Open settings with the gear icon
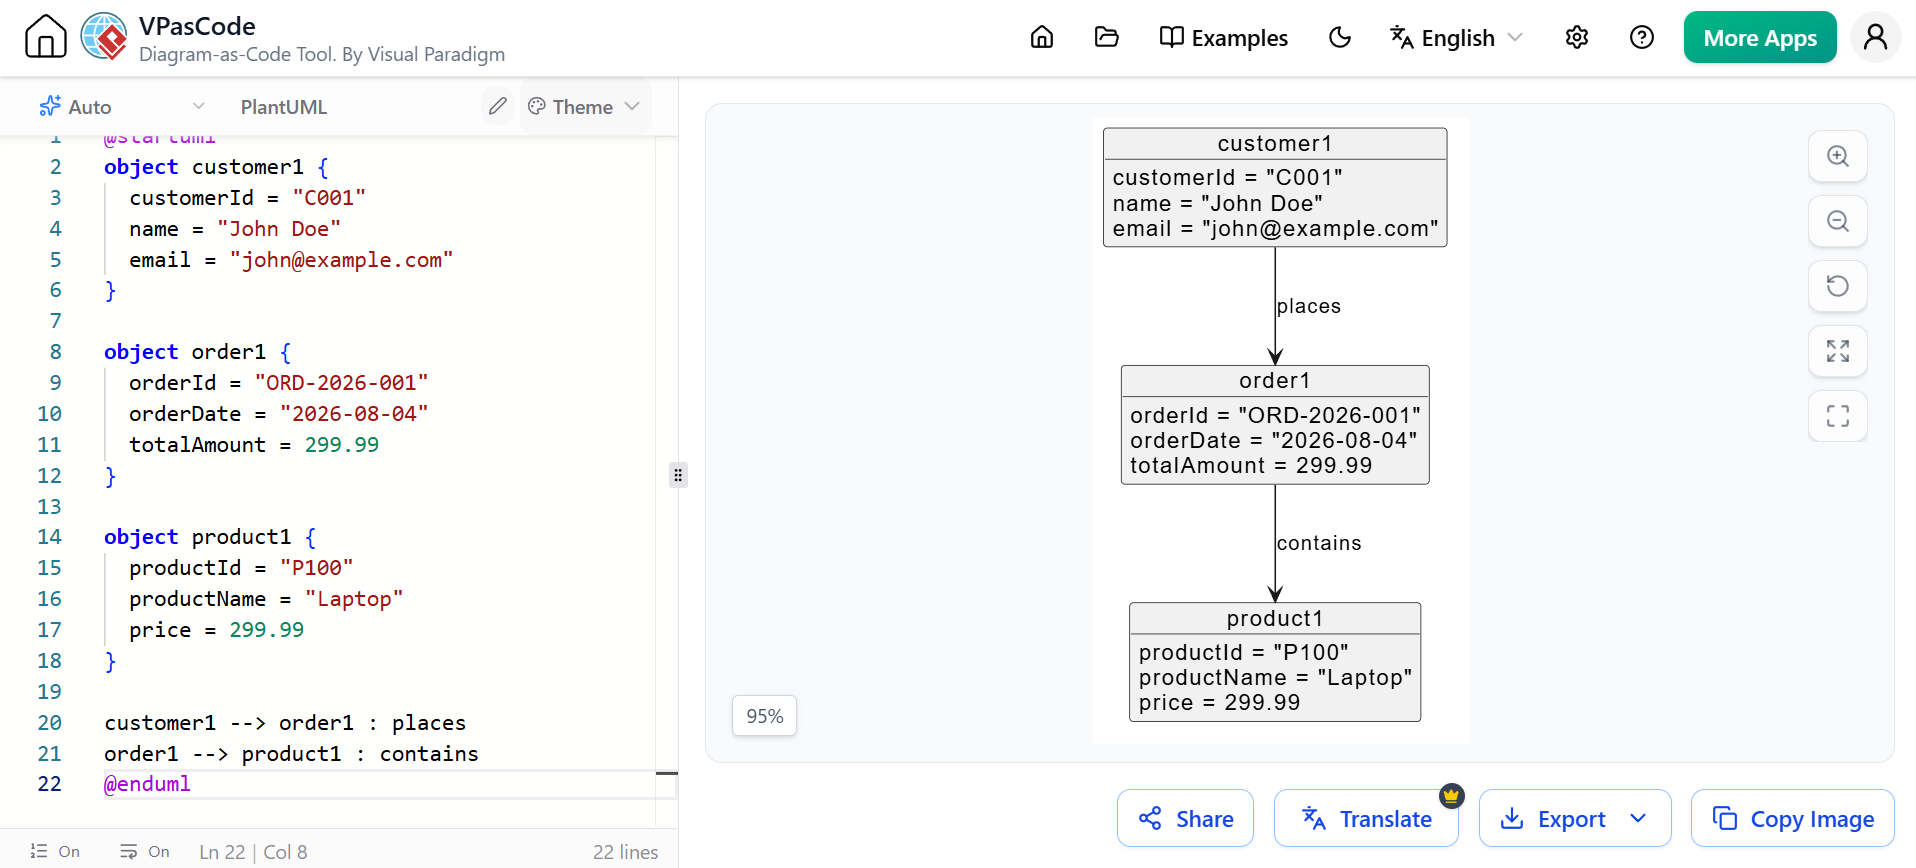Screen dimensions: 1916x868 click(x=1576, y=38)
